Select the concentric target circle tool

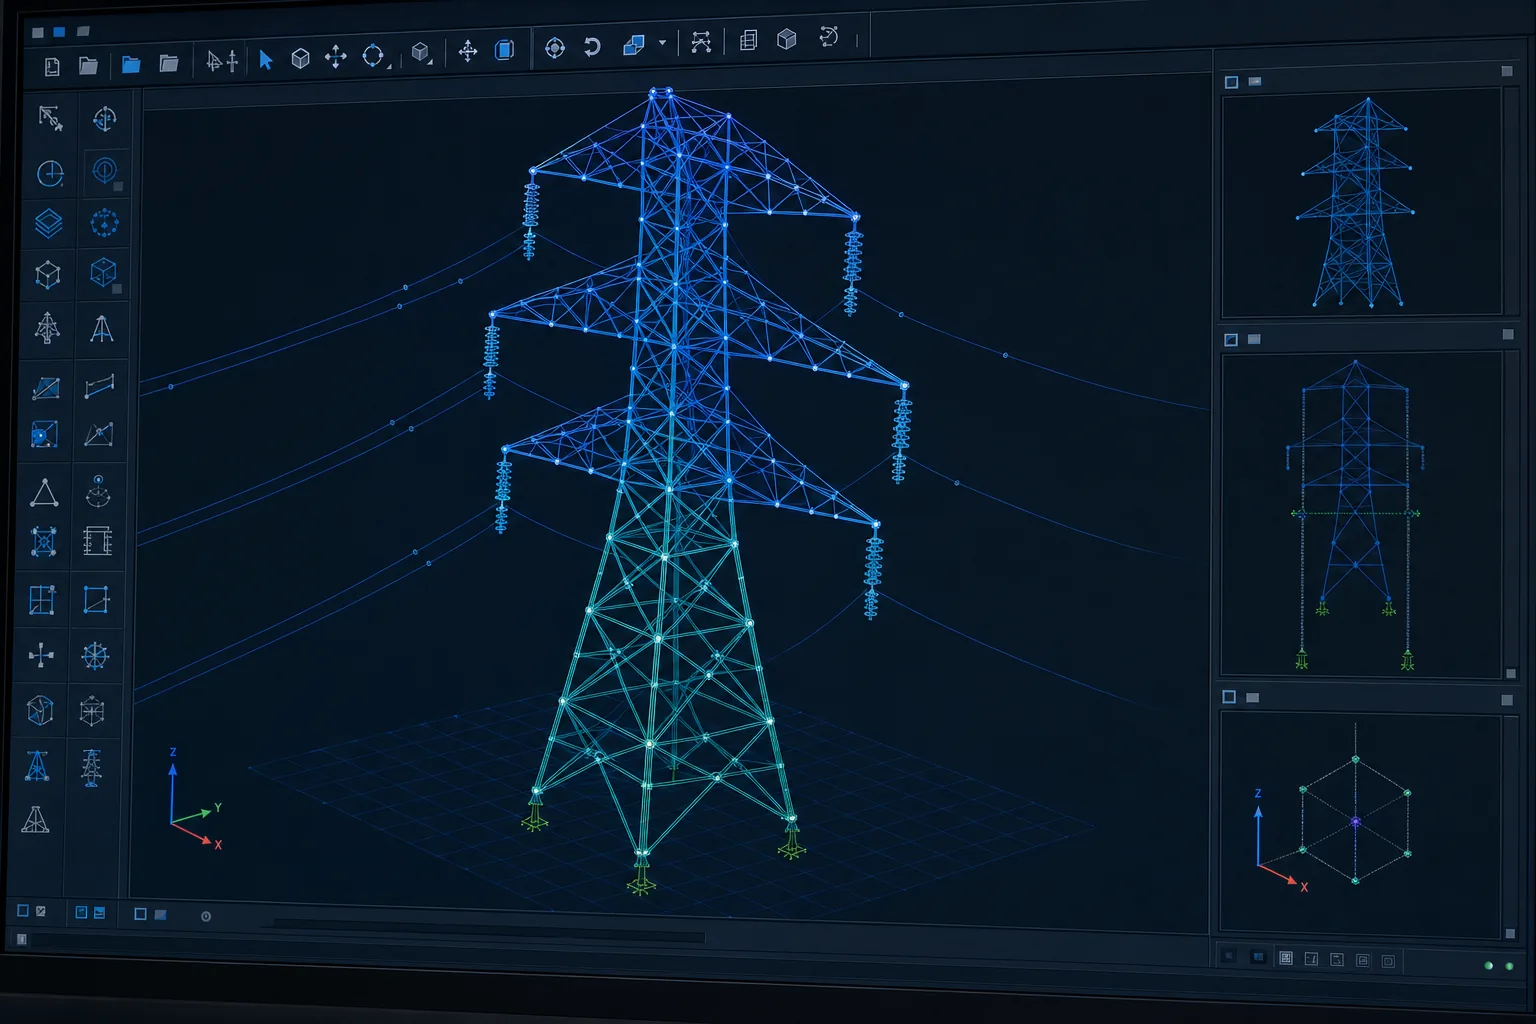tap(104, 171)
